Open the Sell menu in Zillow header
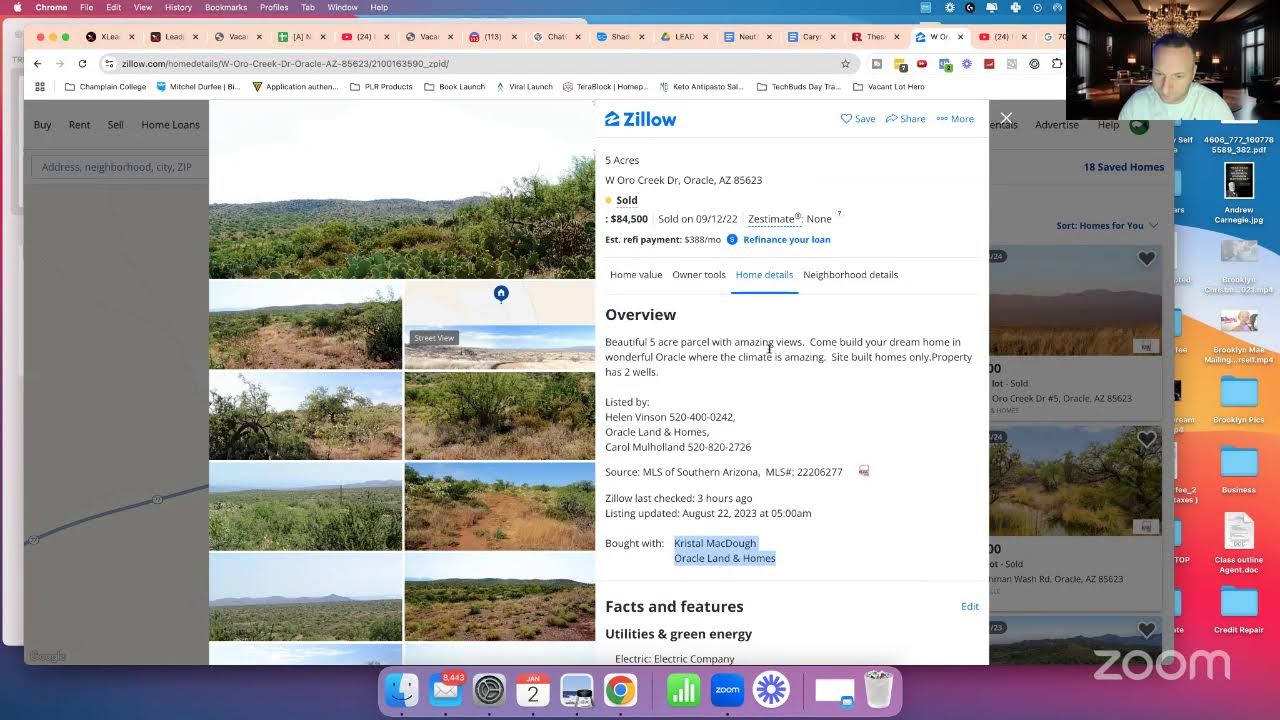This screenshot has height=720, width=1280. tap(116, 125)
